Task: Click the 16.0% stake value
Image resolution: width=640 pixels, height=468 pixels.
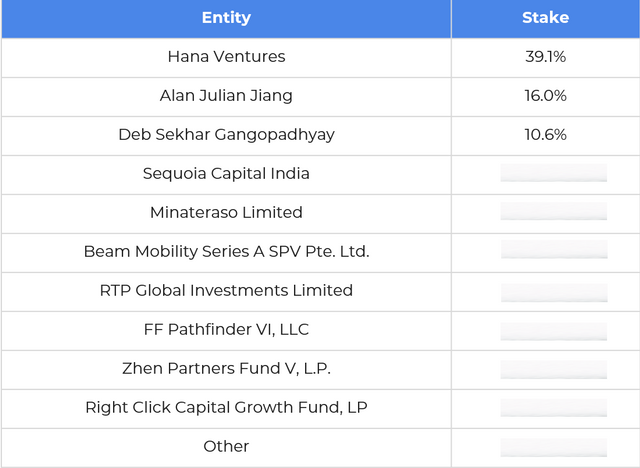Action: pos(545,96)
